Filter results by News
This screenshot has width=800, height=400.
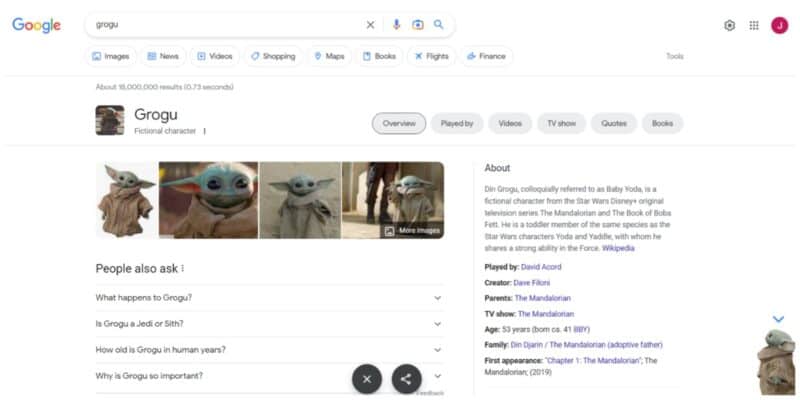point(163,56)
